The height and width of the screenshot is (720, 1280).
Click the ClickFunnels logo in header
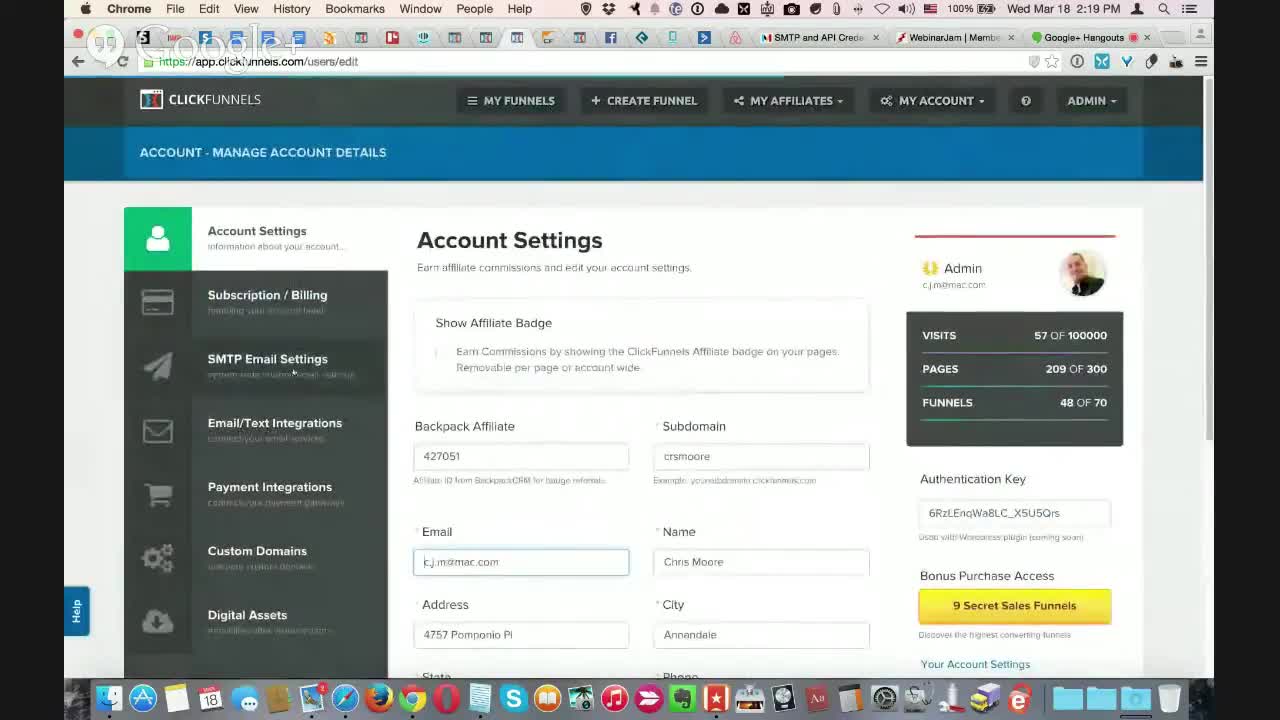click(200, 99)
